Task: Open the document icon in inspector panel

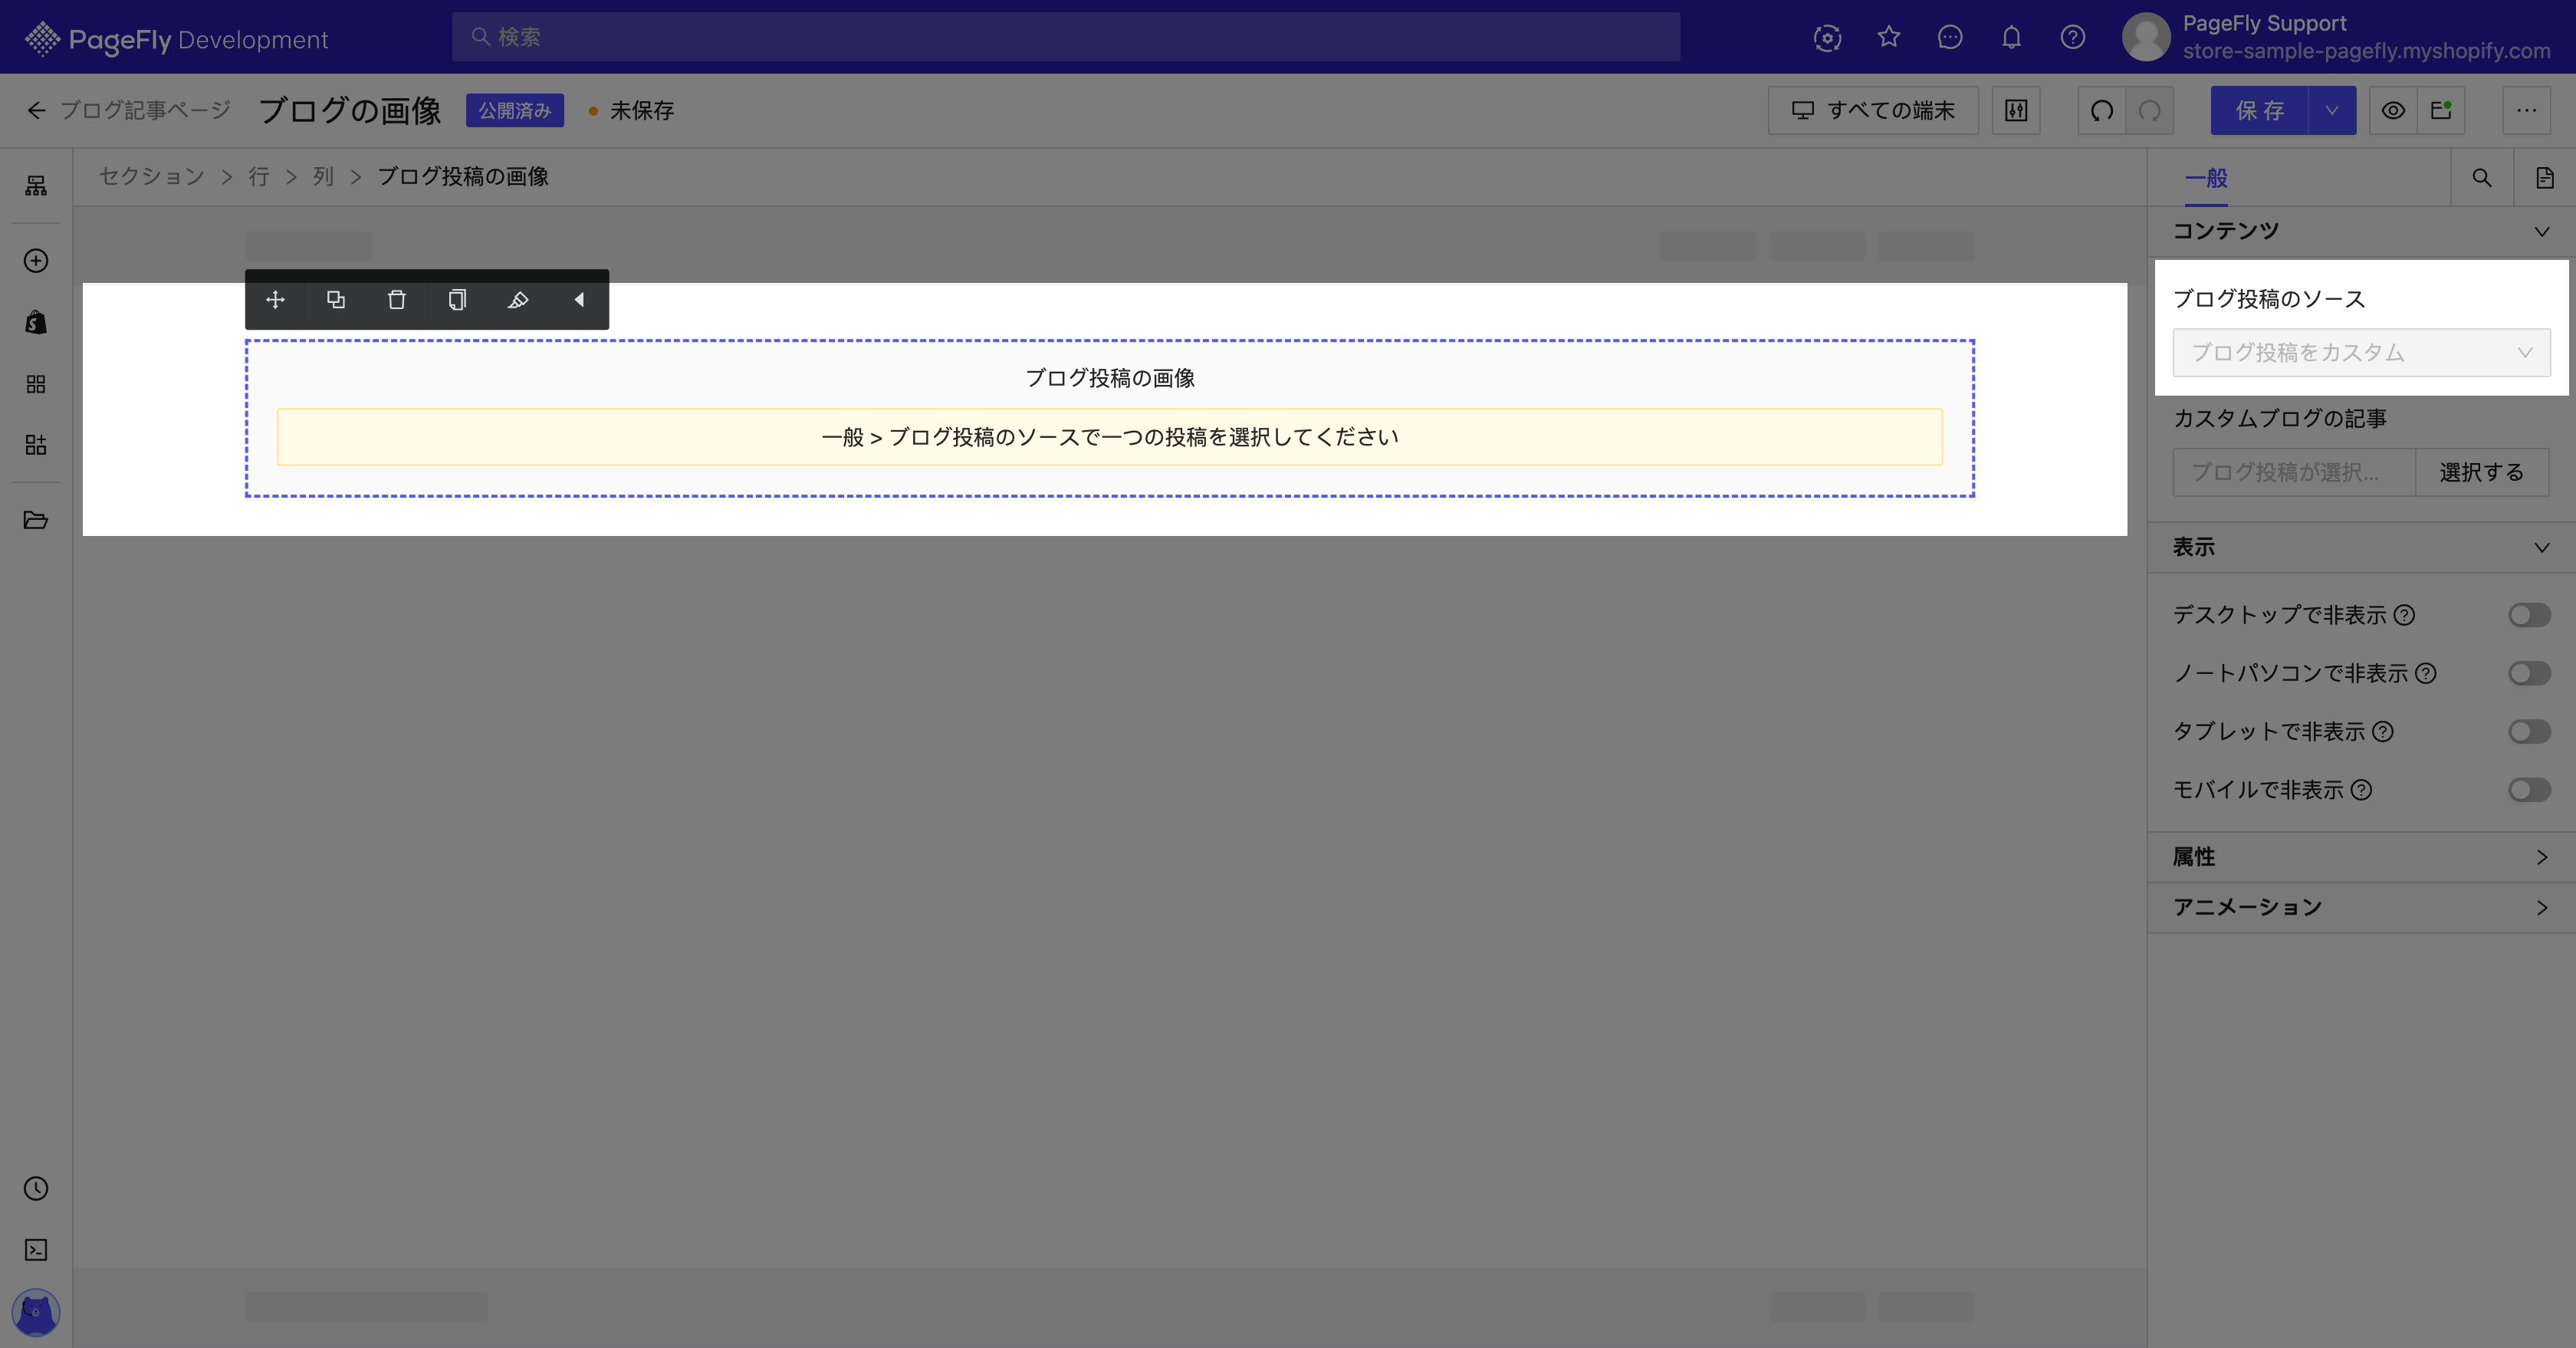Action: coord(2545,178)
